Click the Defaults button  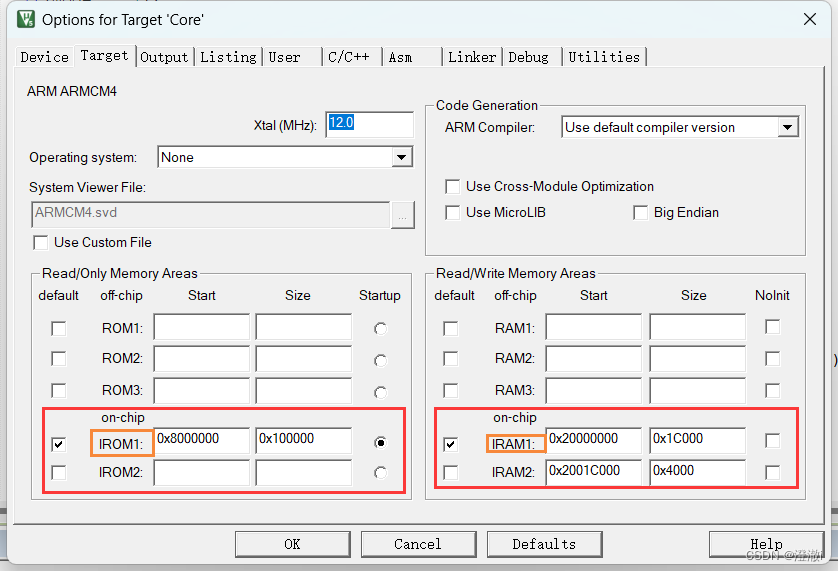tap(544, 544)
